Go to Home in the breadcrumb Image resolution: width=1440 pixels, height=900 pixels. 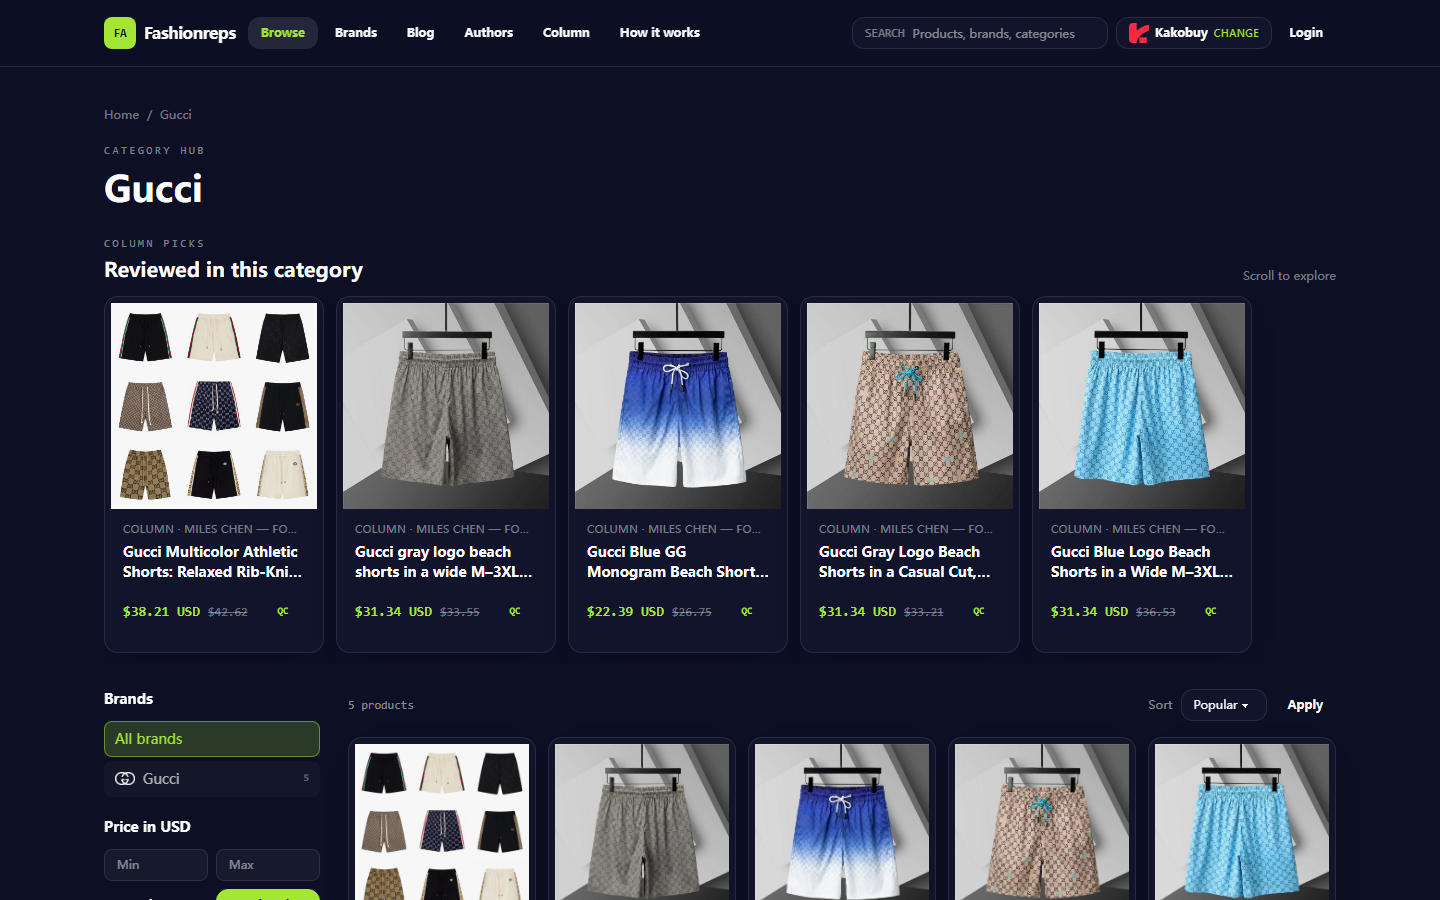tap(122, 115)
